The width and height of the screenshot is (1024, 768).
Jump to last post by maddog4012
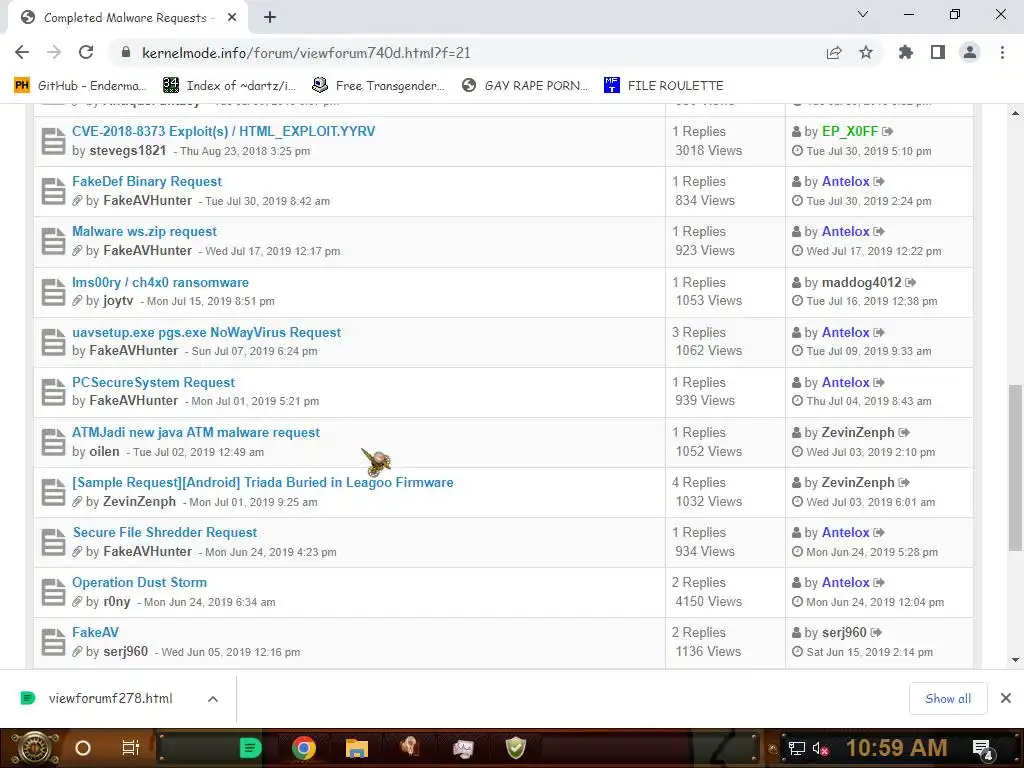(x=910, y=282)
